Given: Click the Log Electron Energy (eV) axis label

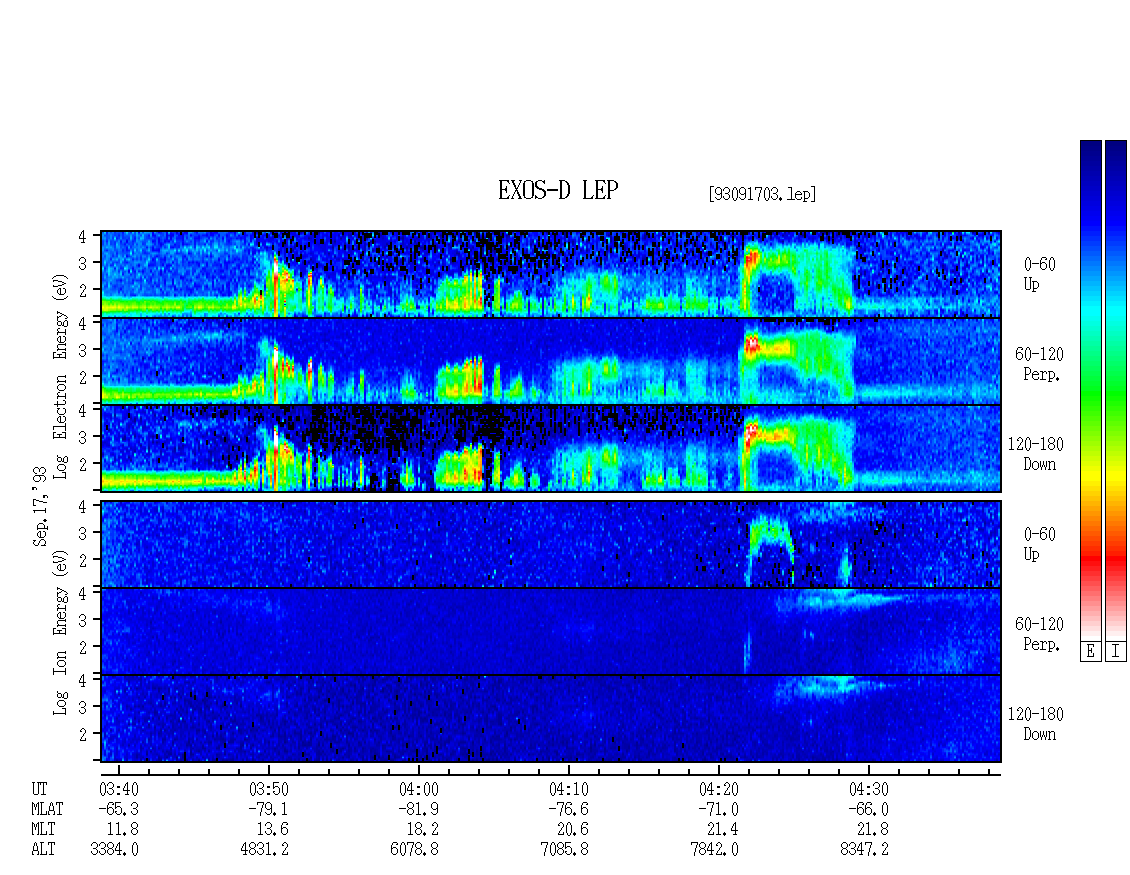Looking at the screenshot, I should coord(61,376).
